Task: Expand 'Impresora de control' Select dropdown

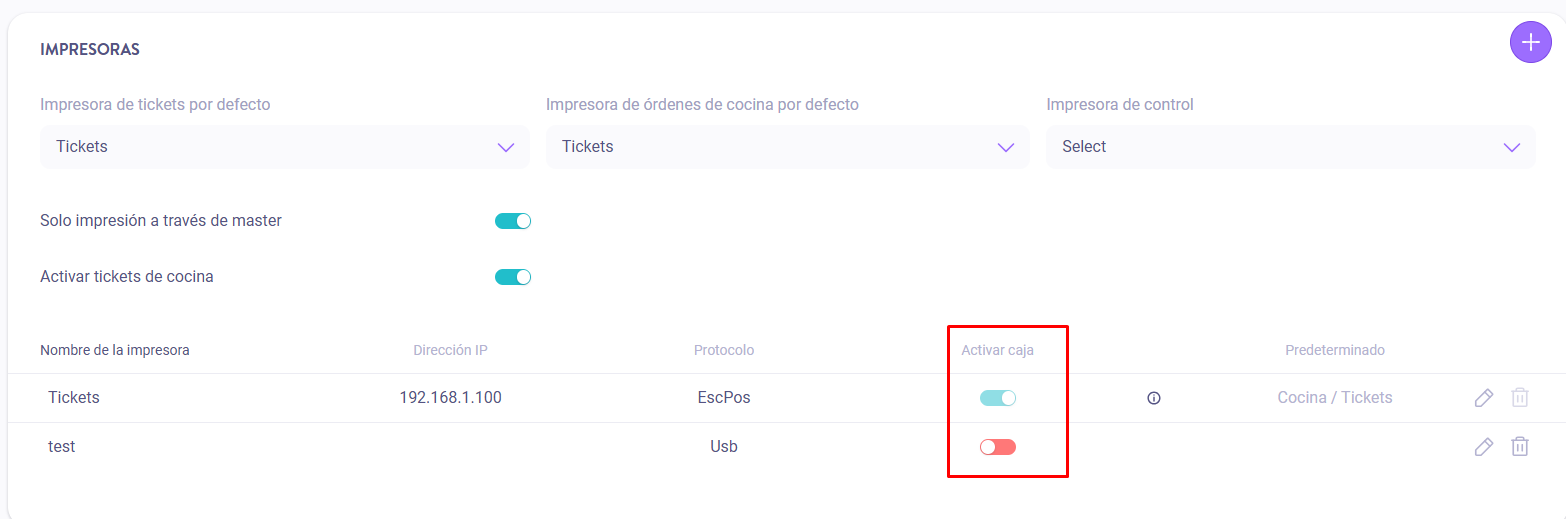Action: coord(1290,147)
